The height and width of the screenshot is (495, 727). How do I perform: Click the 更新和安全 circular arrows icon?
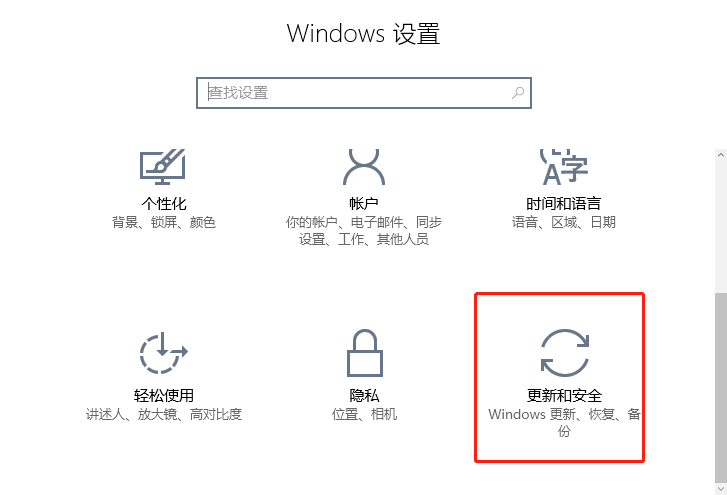coord(565,353)
